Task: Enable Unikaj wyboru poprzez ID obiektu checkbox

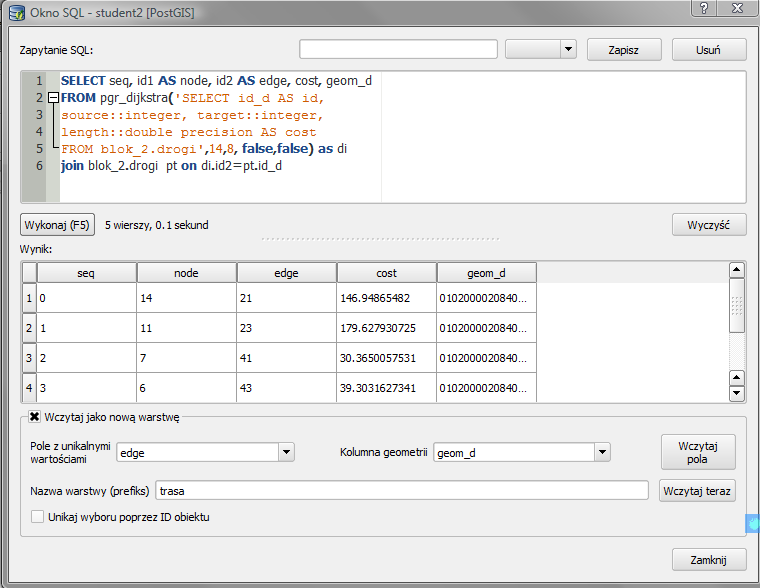Action: [x=37, y=517]
